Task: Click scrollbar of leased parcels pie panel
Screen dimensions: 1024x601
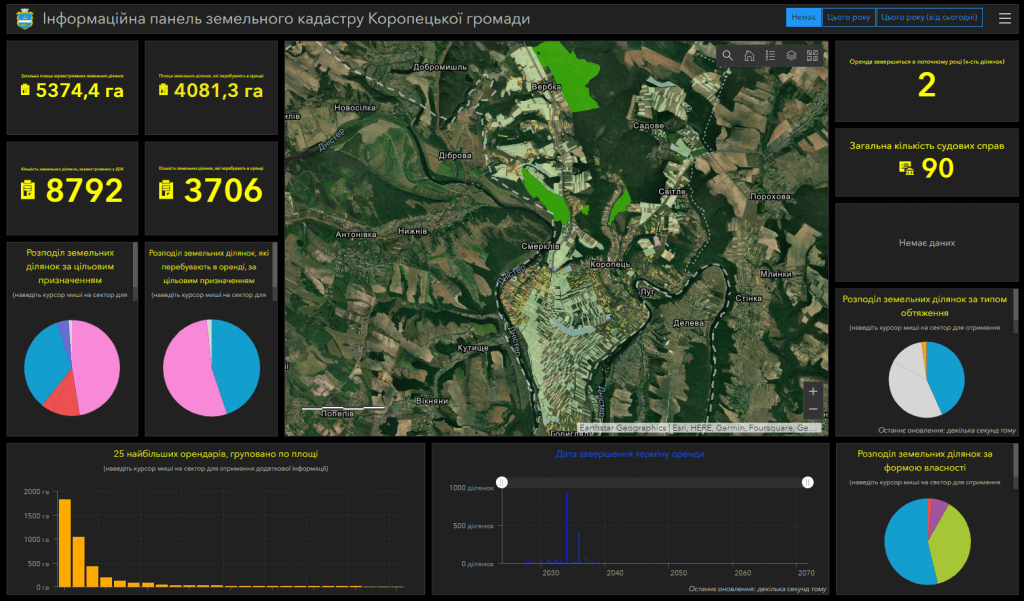Action: (274, 272)
